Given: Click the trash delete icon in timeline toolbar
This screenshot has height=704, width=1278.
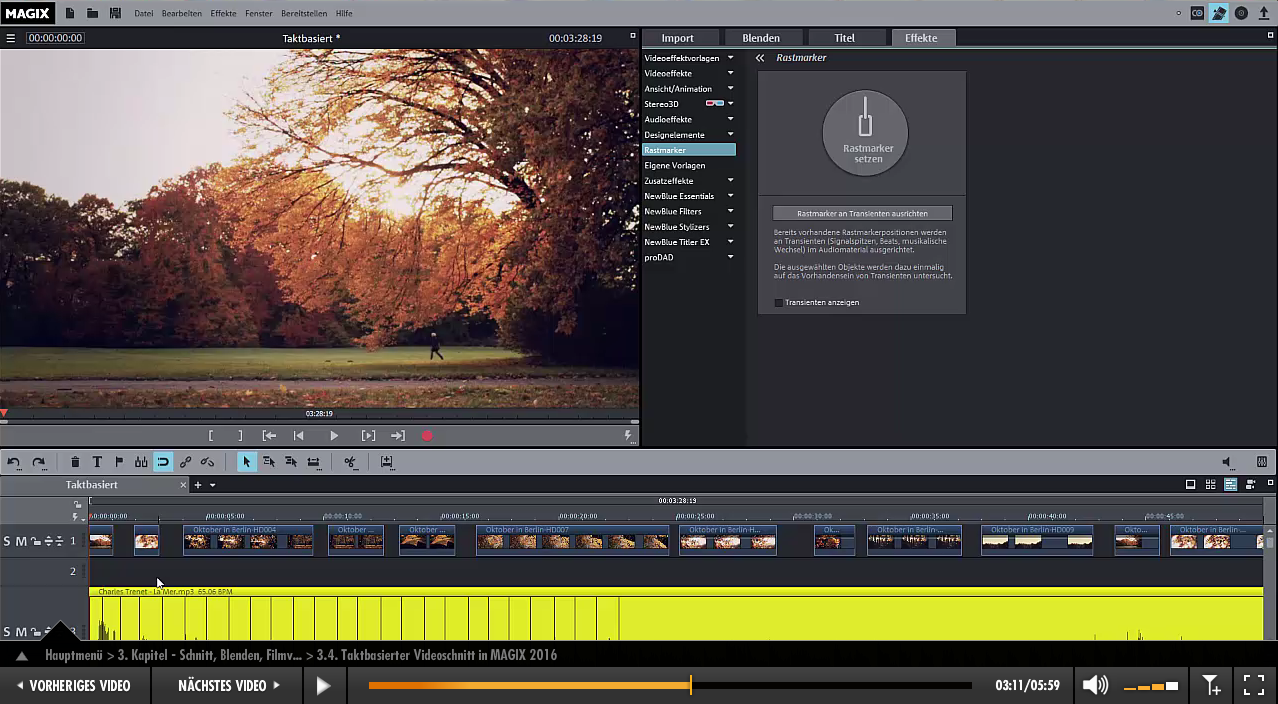Looking at the screenshot, I should [x=75, y=462].
